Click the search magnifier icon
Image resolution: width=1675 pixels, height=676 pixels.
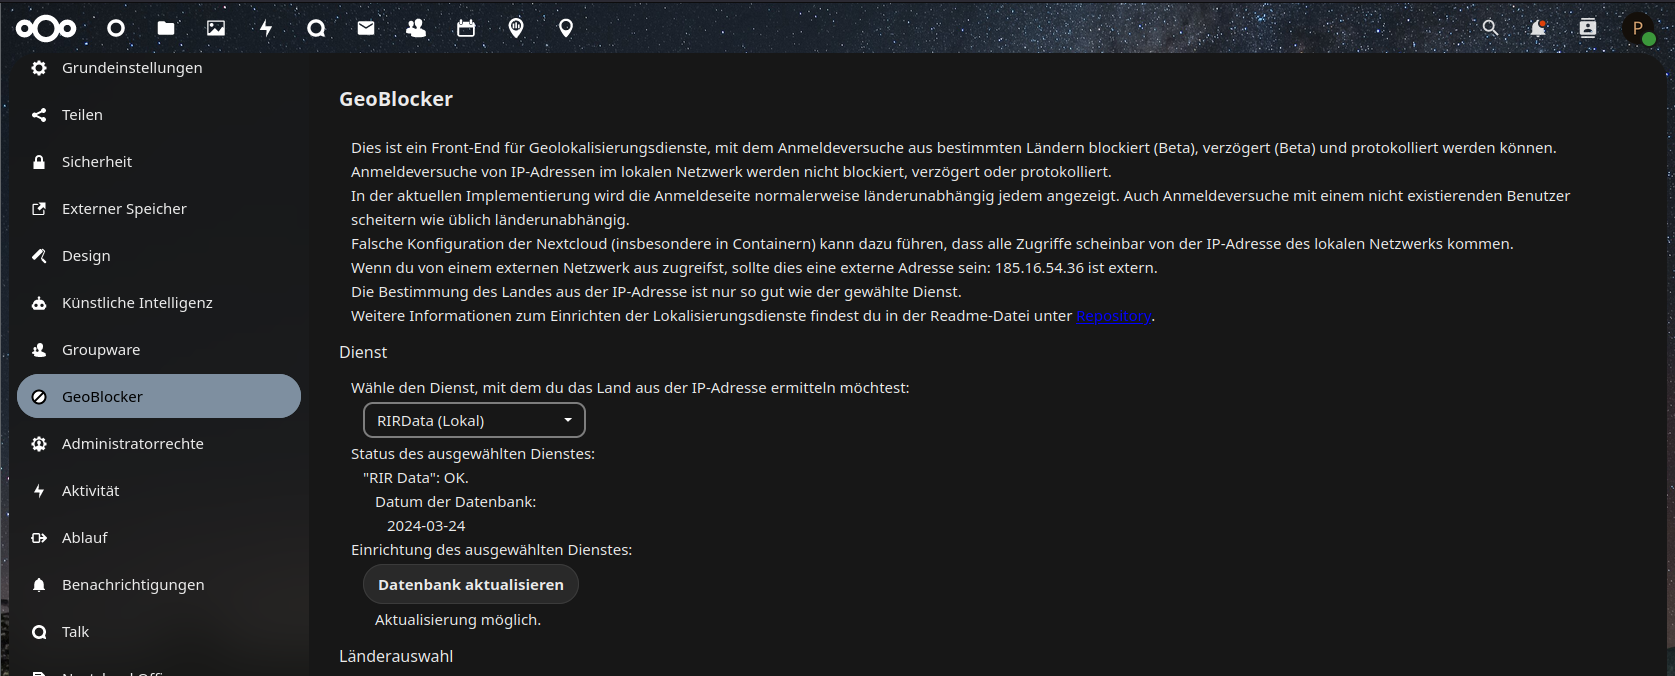pyautogui.click(x=1490, y=28)
